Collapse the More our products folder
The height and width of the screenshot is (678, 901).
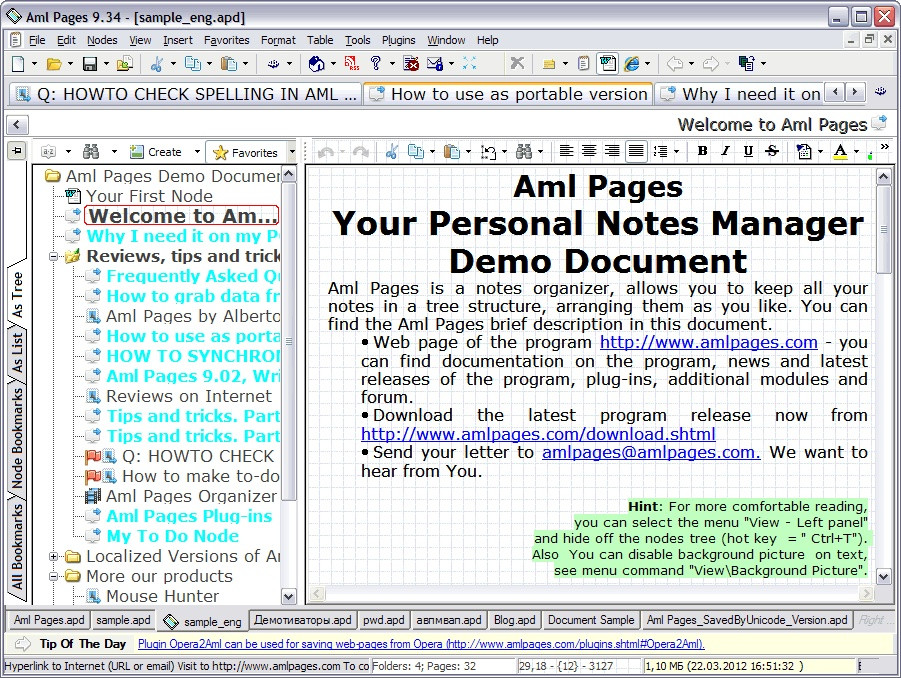click(x=53, y=576)
